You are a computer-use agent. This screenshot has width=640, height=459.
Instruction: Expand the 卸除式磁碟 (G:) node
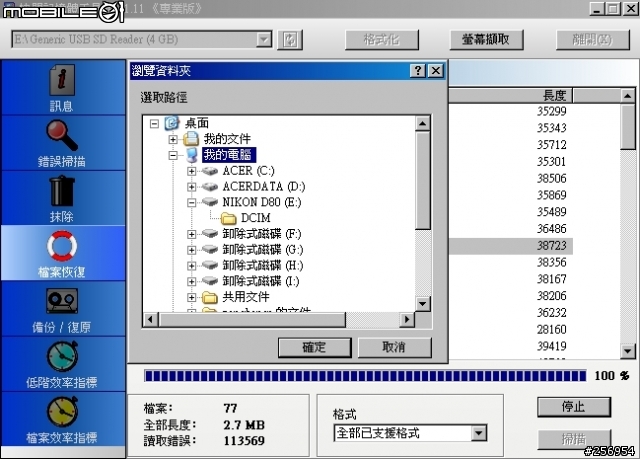tap(191, 250)
